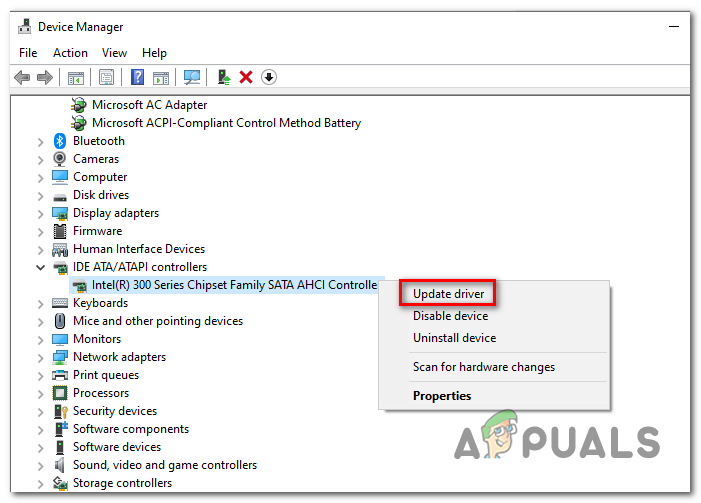Expand the Keyboards chevron
The image size is (701, 503).
click(x=41, y=304)
